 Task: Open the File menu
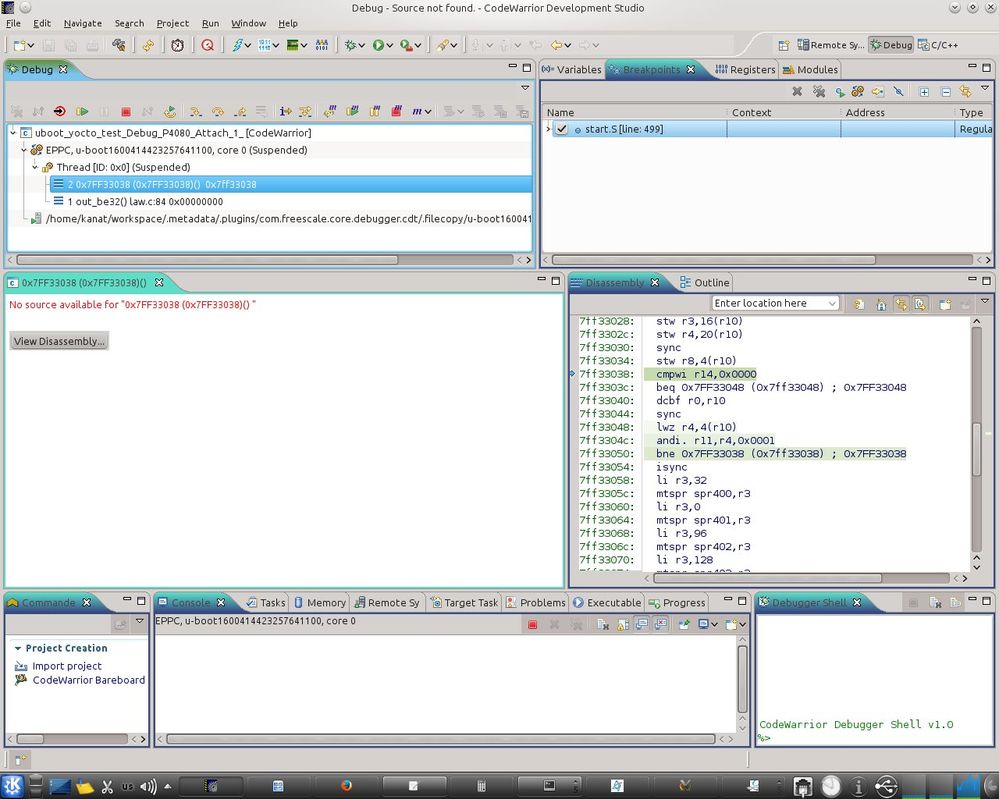click(x=13, y=23)
